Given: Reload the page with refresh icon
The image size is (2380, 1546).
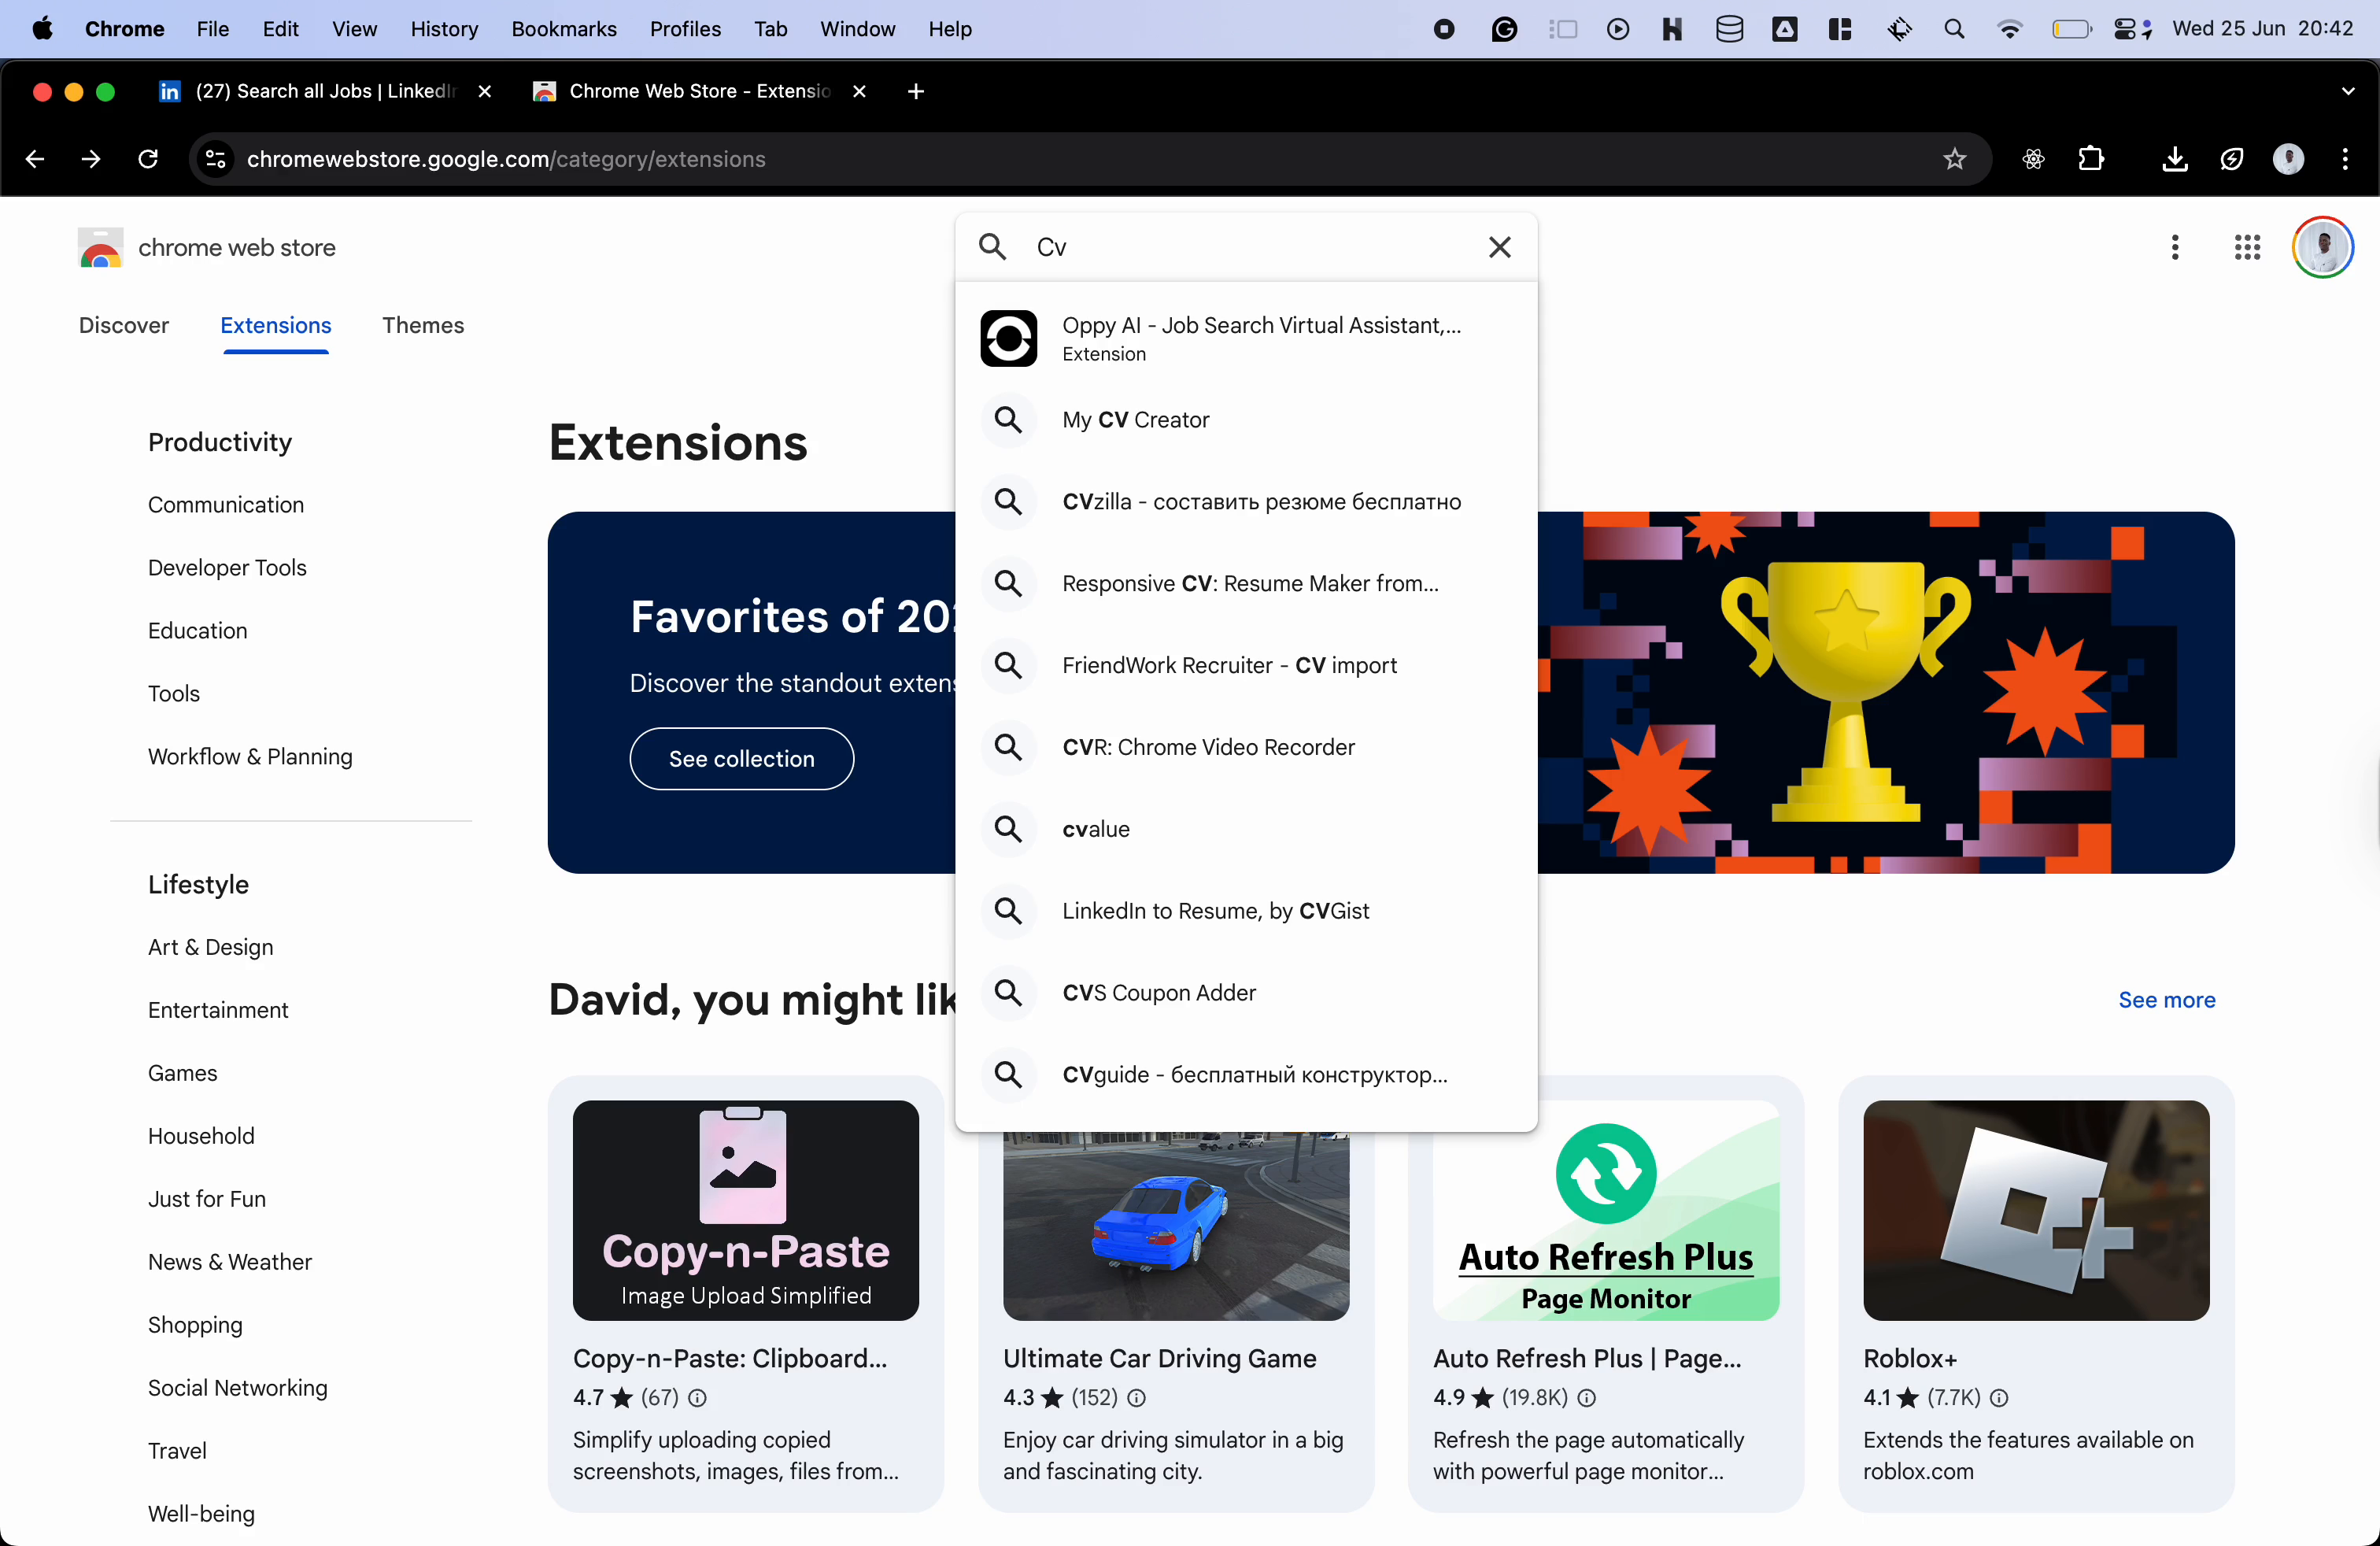Looking at the screenshot, I should point(148,159).
